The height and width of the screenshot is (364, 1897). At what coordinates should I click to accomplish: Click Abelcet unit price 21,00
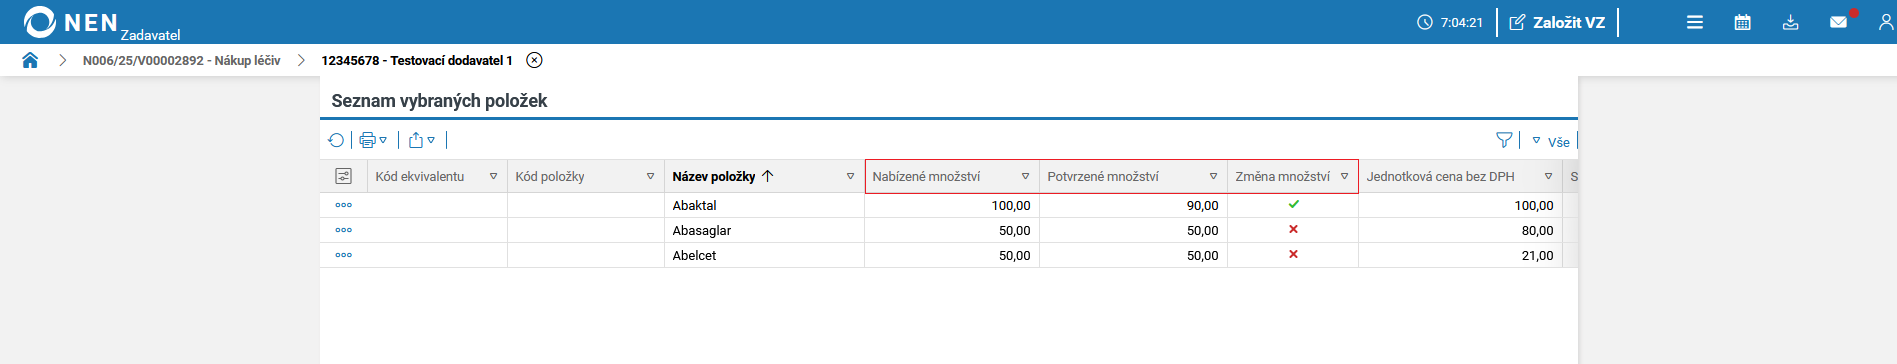coord(1538,255)
